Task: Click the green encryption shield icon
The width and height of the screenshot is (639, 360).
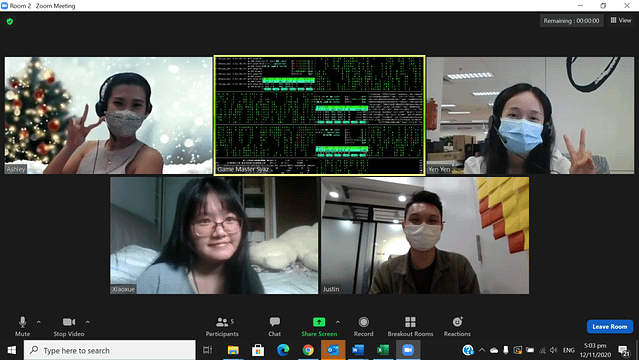Action: [x=10, y=21]
